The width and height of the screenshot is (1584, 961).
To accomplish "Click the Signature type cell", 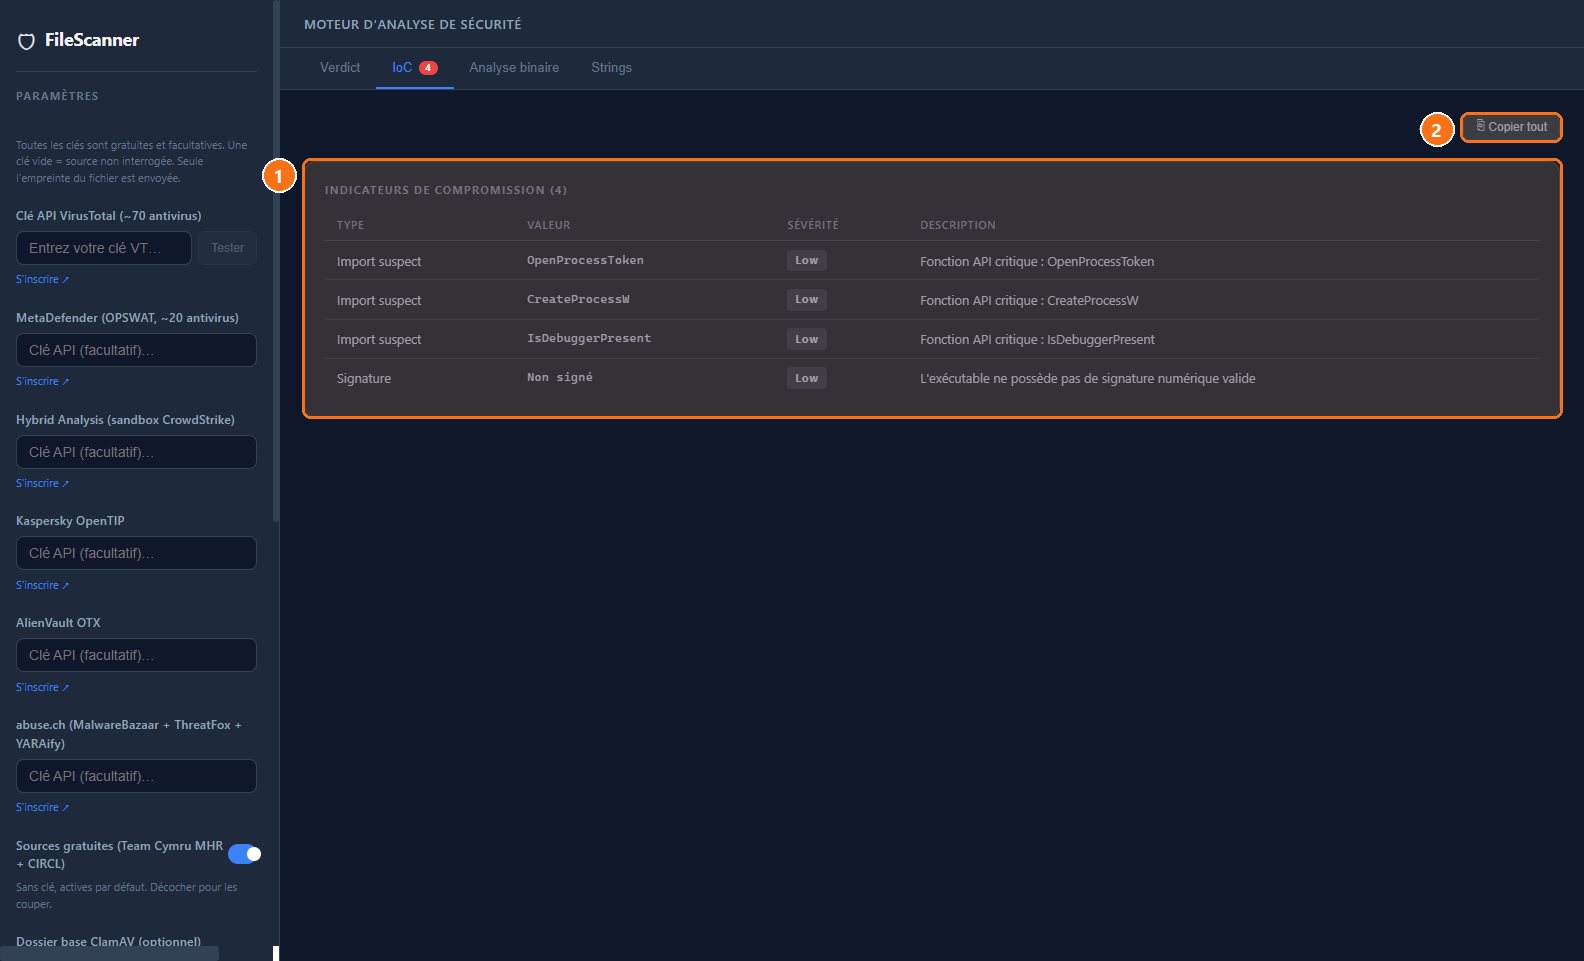I will coord(364,379).
